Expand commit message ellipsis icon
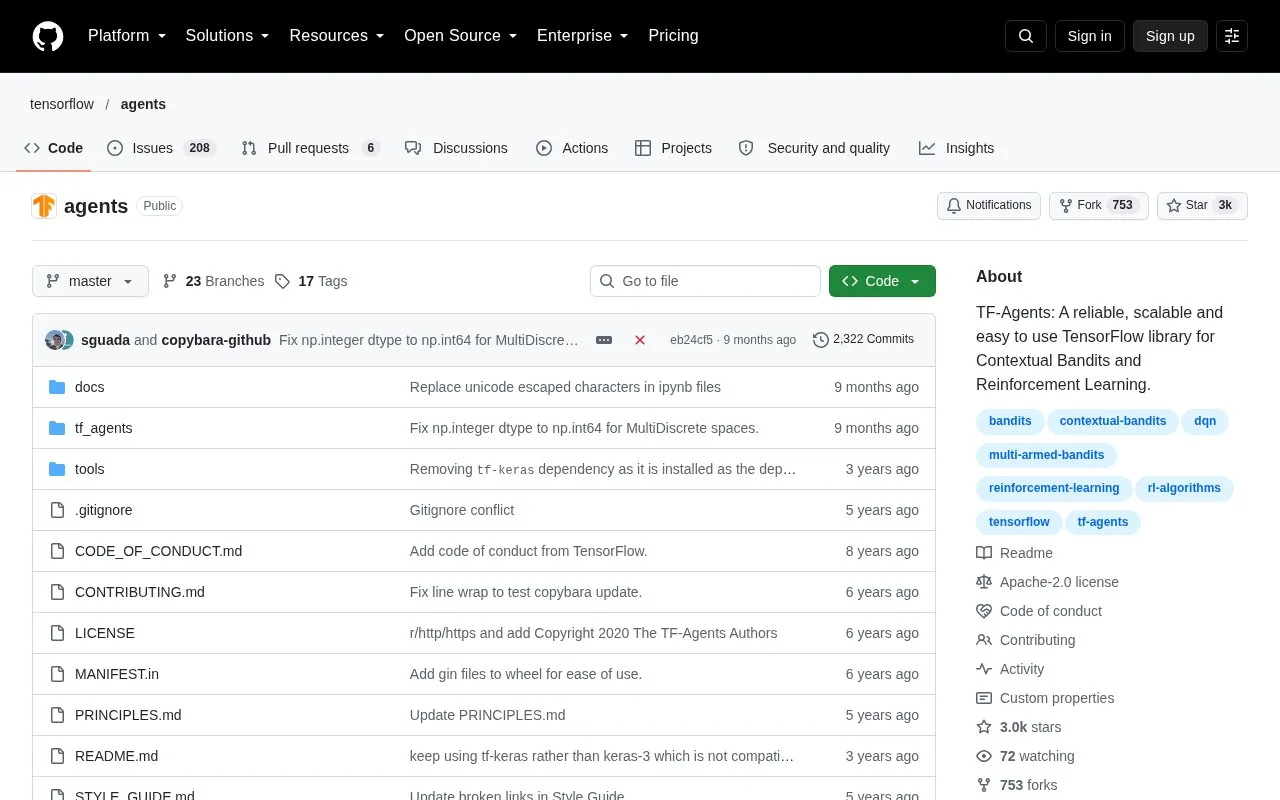Viewport: 1280px width, 800px height. tap(604, 340)
